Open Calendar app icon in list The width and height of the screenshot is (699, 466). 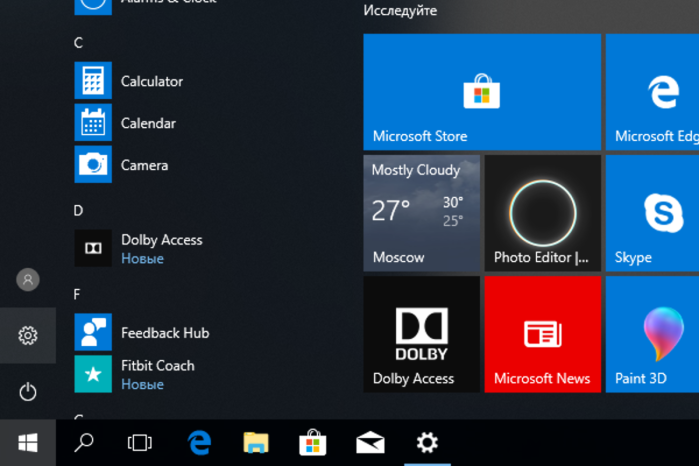(x=93, y=122)
